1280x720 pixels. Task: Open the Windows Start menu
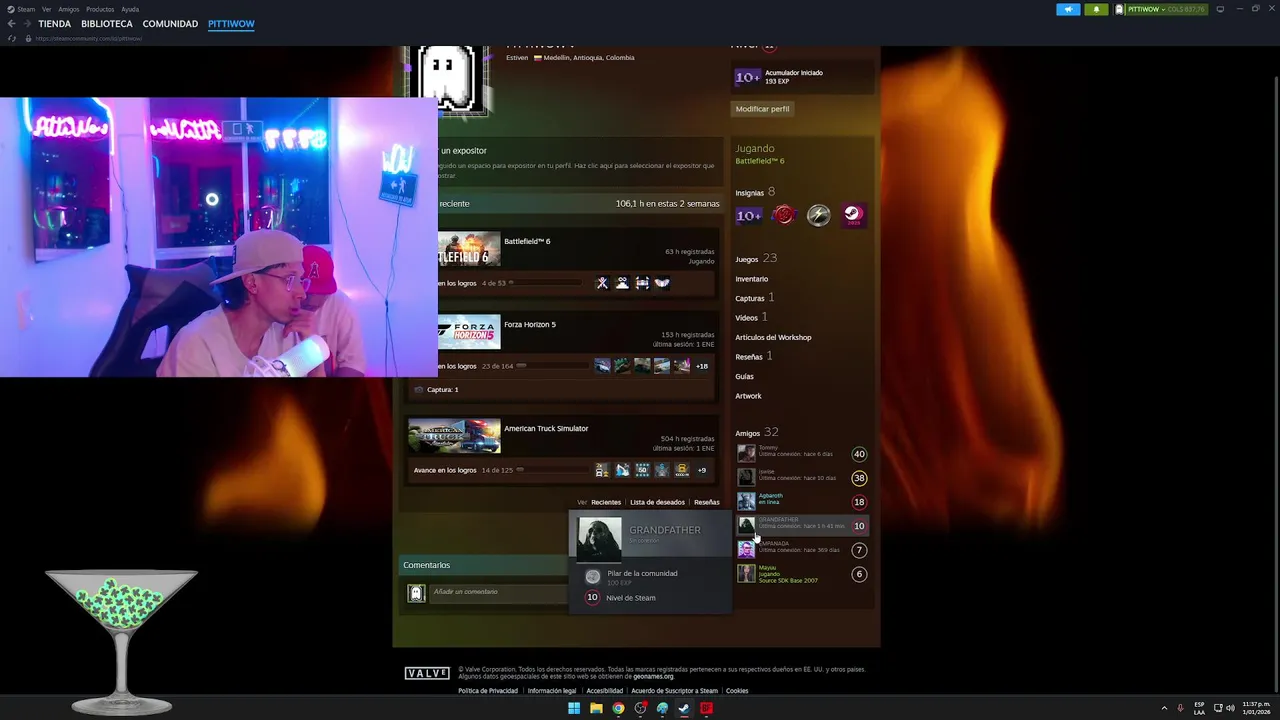(574, 708)
